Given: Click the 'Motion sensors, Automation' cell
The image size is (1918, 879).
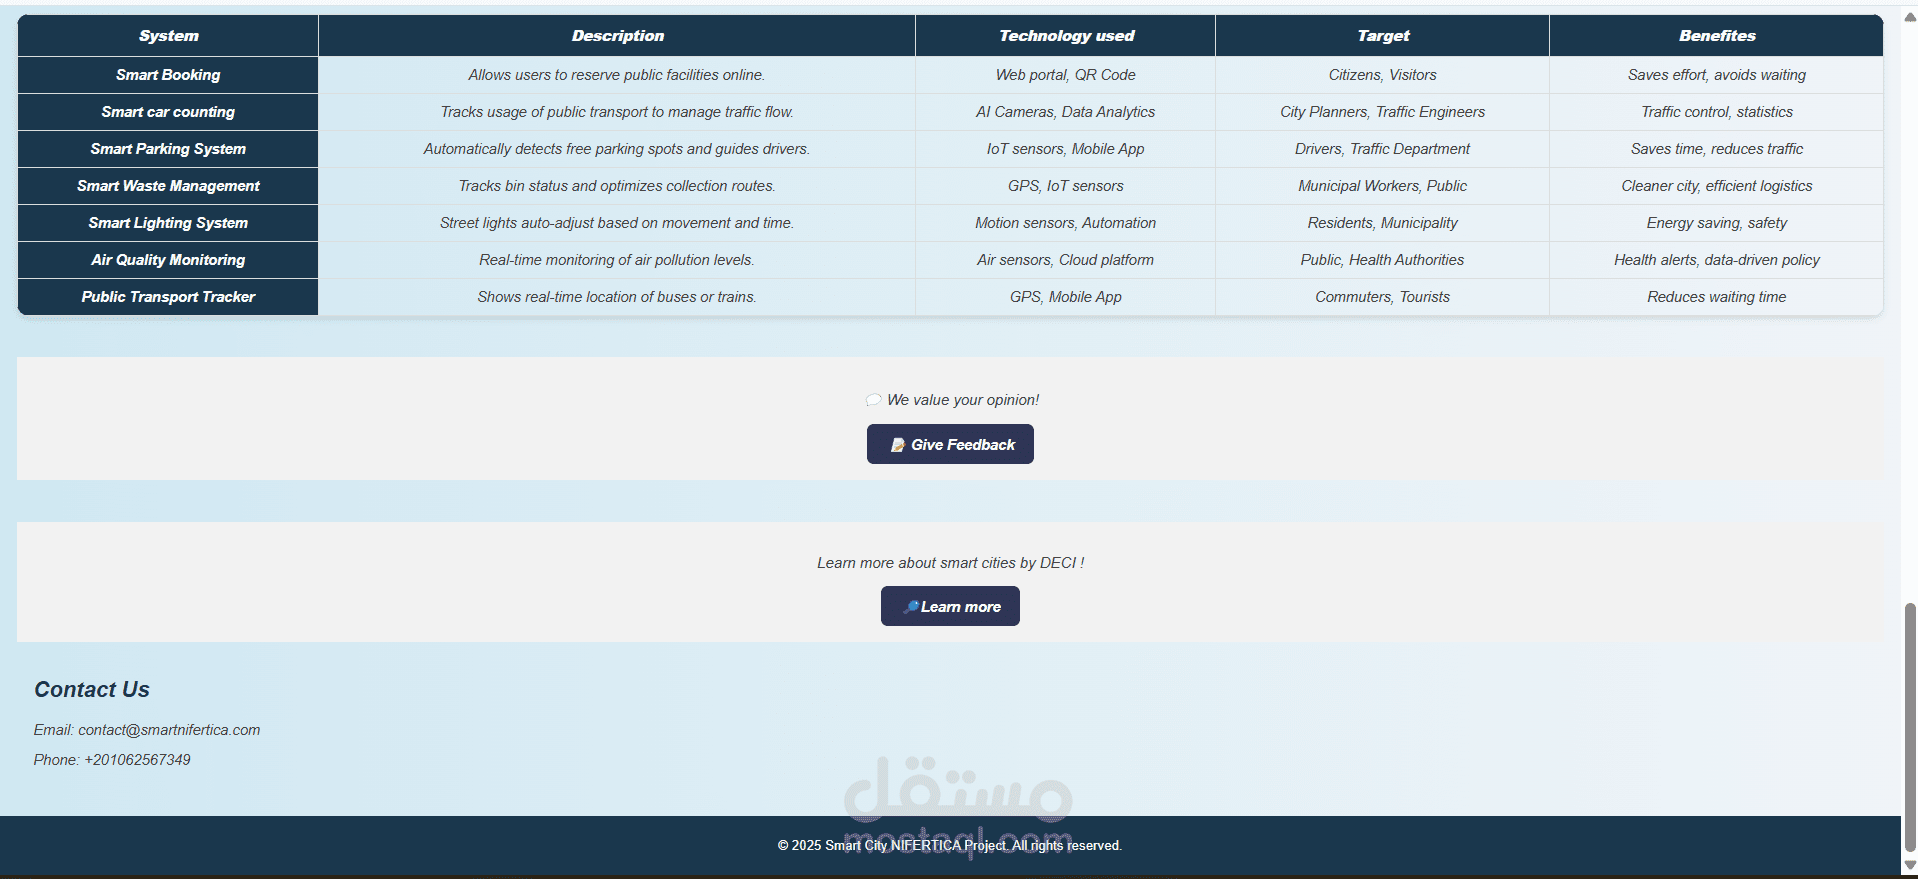Looking at the screenshot, I should (x=1066, y=223).
